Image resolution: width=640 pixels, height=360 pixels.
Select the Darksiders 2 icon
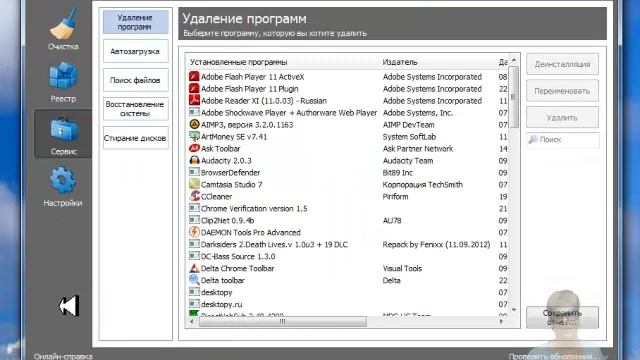coord(194,244)
